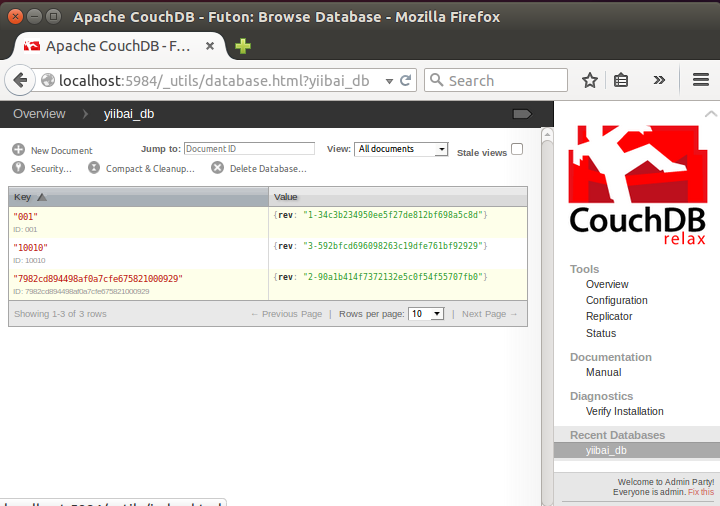Click the bookmark star icon
The image size is (720, 506).
590,80
